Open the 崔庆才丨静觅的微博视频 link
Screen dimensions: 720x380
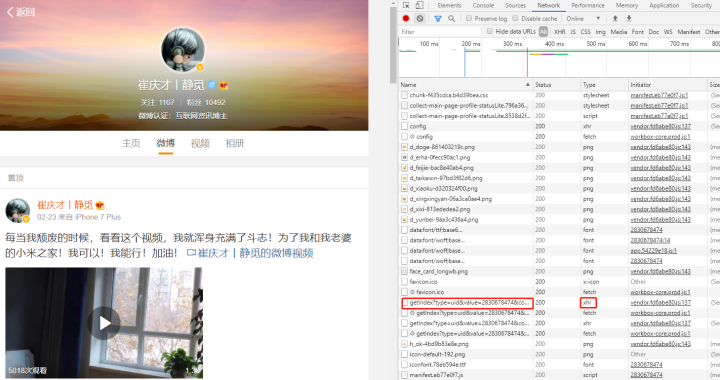250,253
